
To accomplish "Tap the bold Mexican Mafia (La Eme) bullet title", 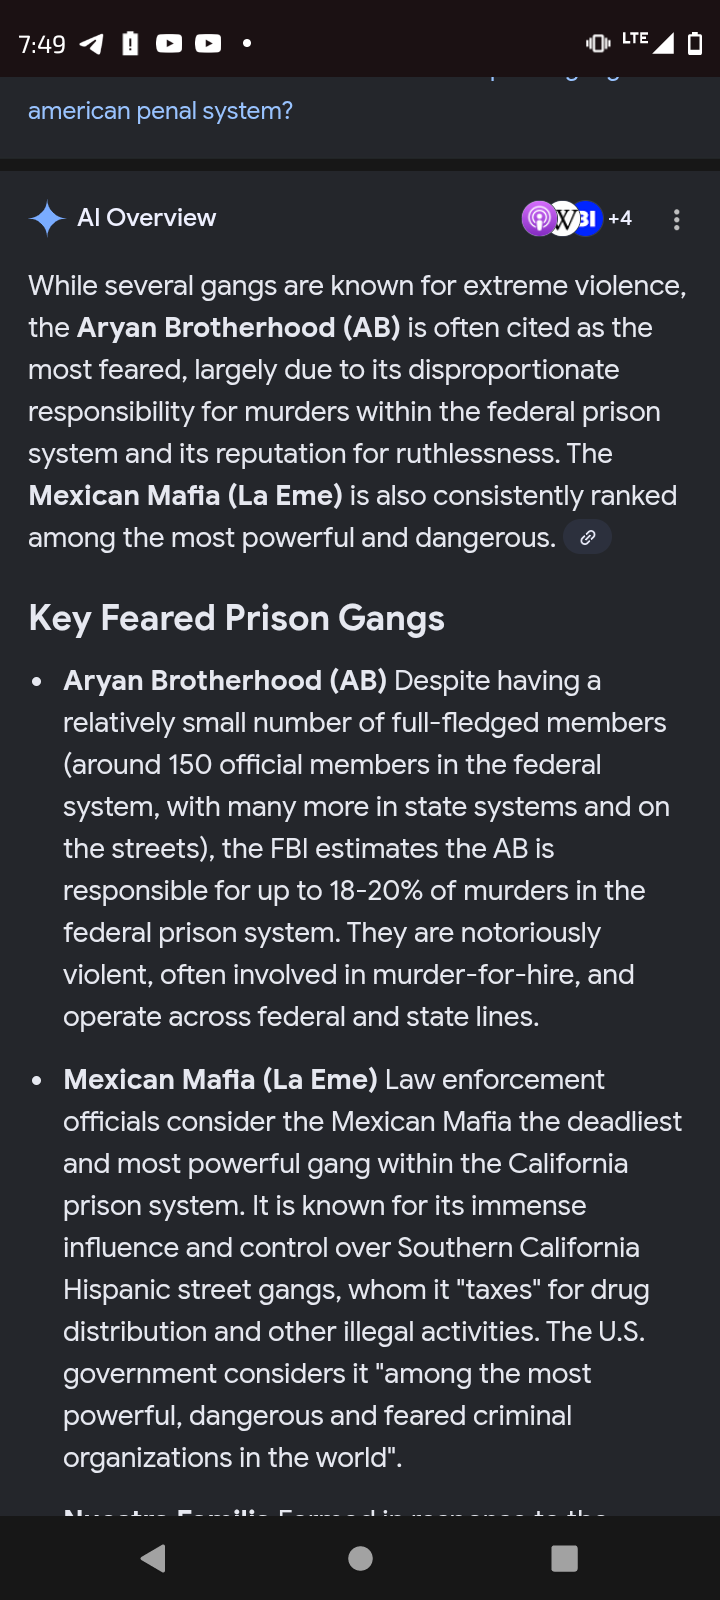I will pyautogui.click(x=220, y=1080).
